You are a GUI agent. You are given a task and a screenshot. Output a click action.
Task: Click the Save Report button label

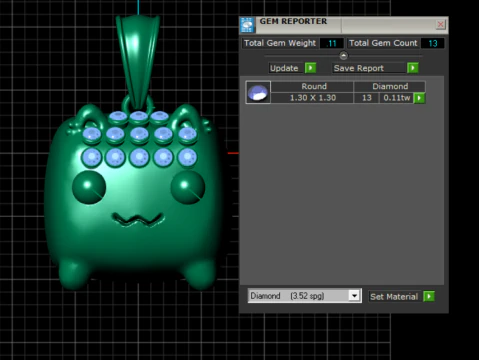[x=359, y=68]
